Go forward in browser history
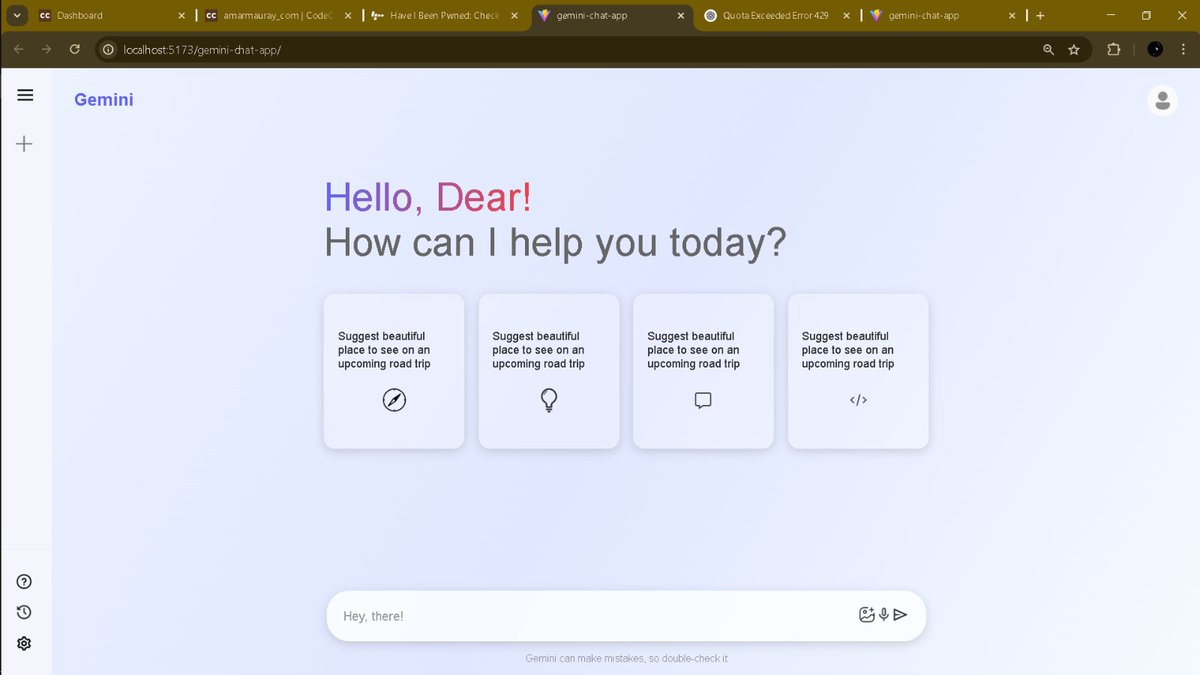The width and height of the screenshot is (1200, 675). 46,49
